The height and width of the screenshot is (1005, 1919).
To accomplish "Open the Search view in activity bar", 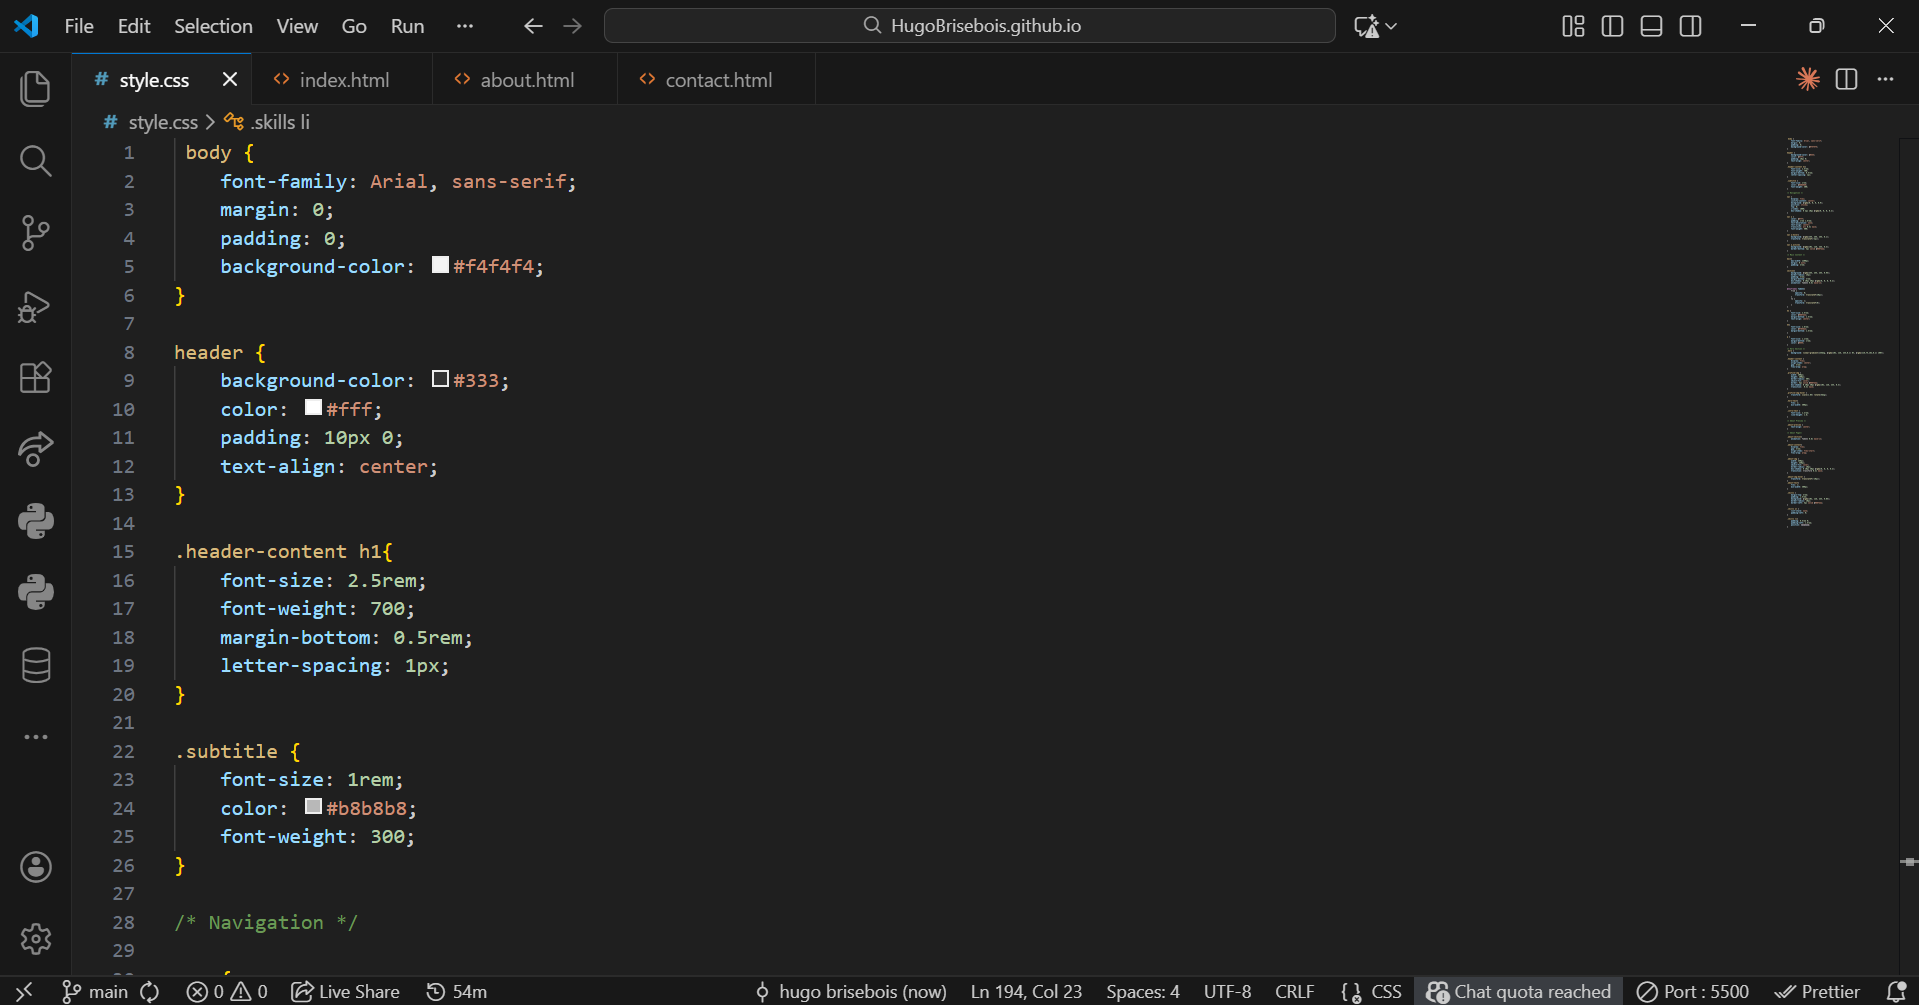I will [36, 161].
